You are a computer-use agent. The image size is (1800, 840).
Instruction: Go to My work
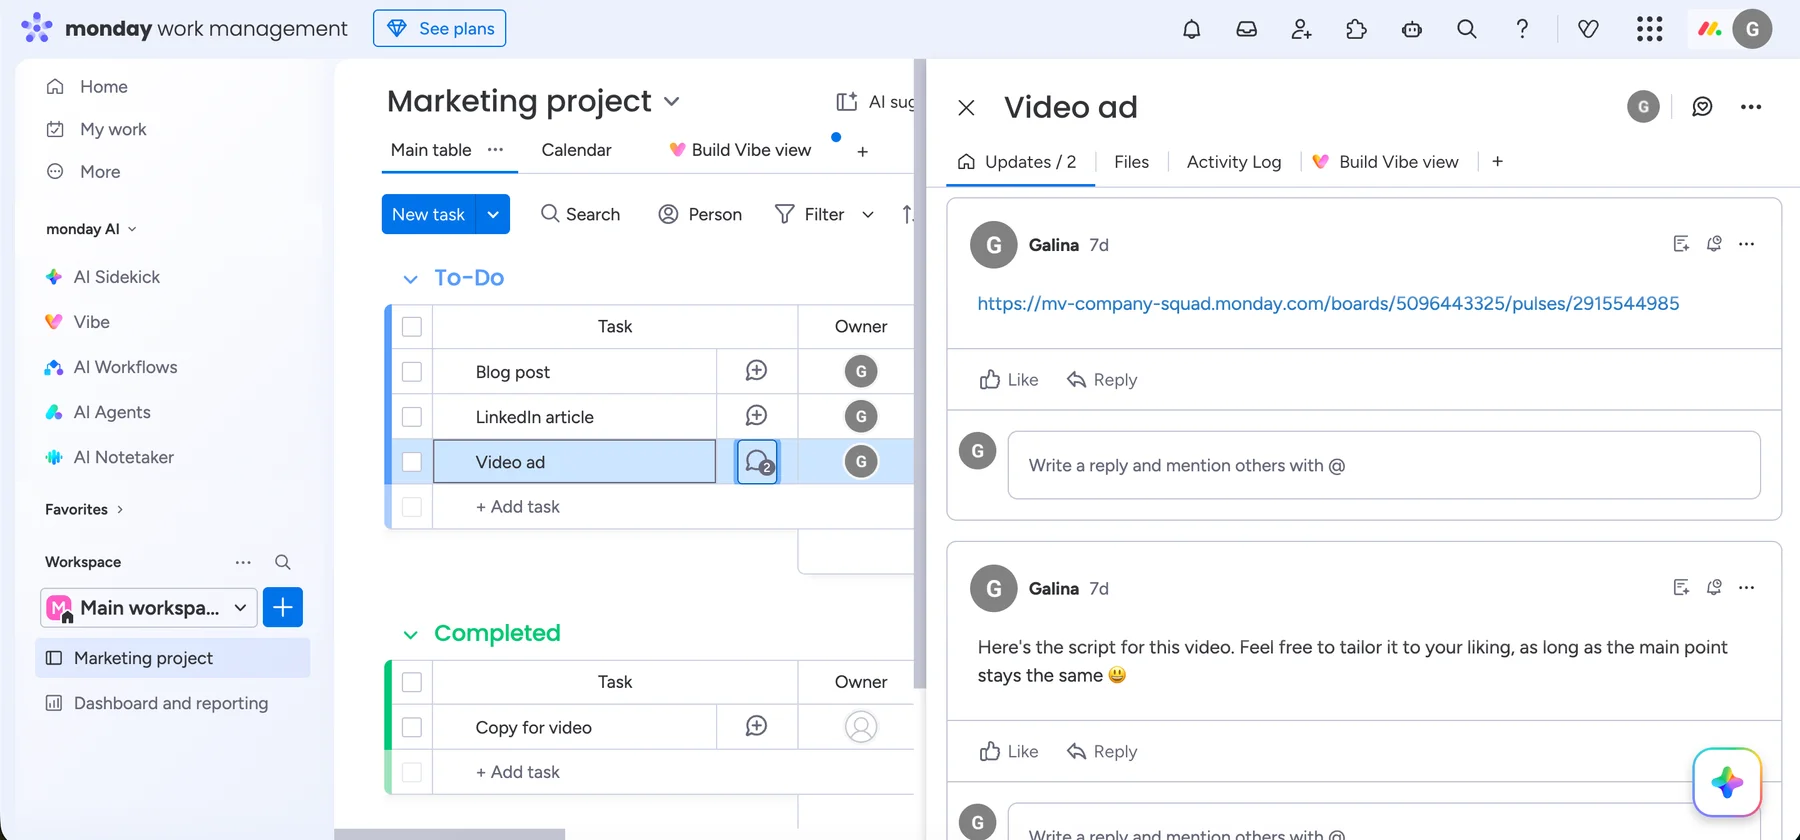[x=113, y=129]
